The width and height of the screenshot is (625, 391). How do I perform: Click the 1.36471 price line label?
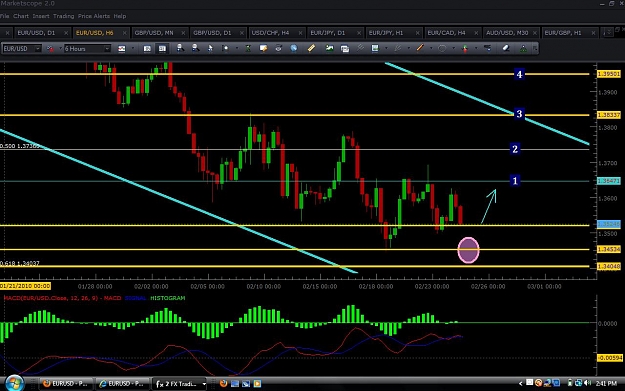(x=609, y=181)
